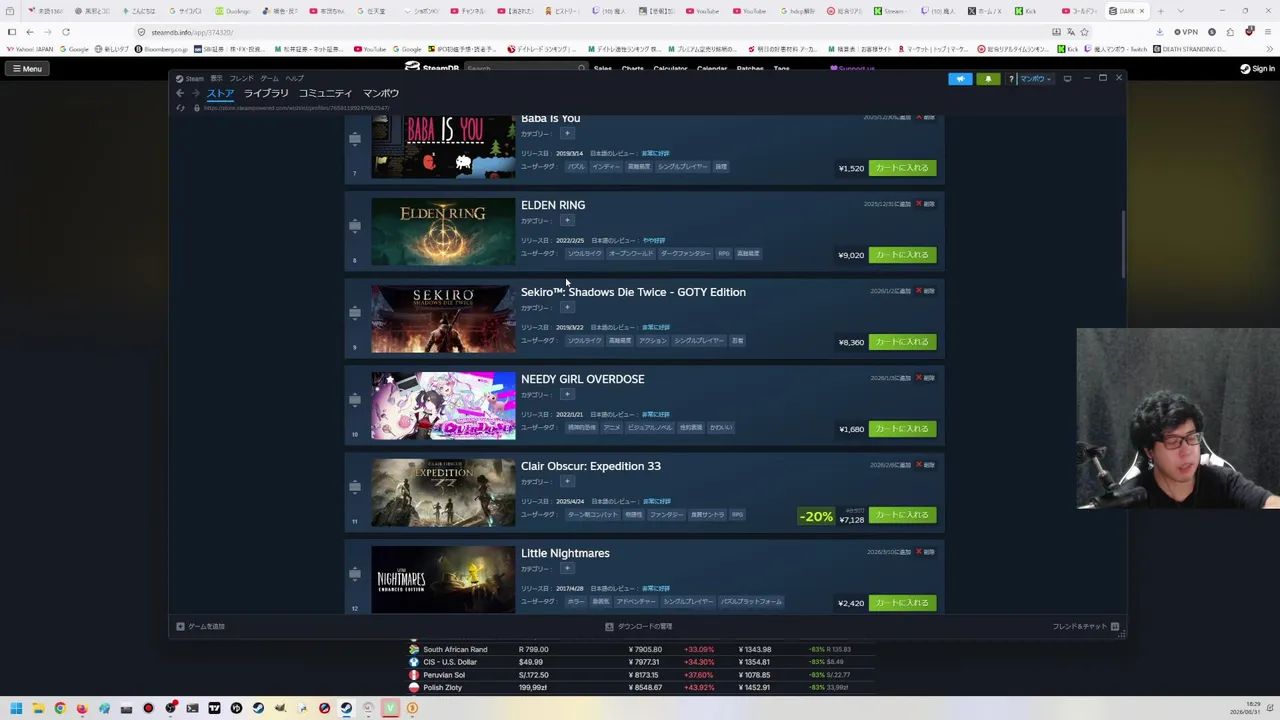Viewport: 1280px width, 720px height.
Task: Grab the Sekiro reorder handle
Action: click(354, 313)
